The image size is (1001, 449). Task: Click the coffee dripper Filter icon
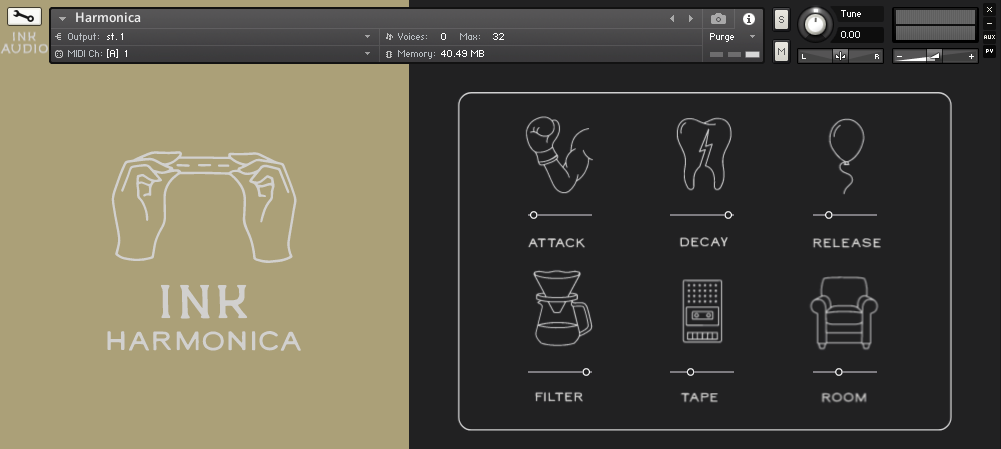pos(561,309)
